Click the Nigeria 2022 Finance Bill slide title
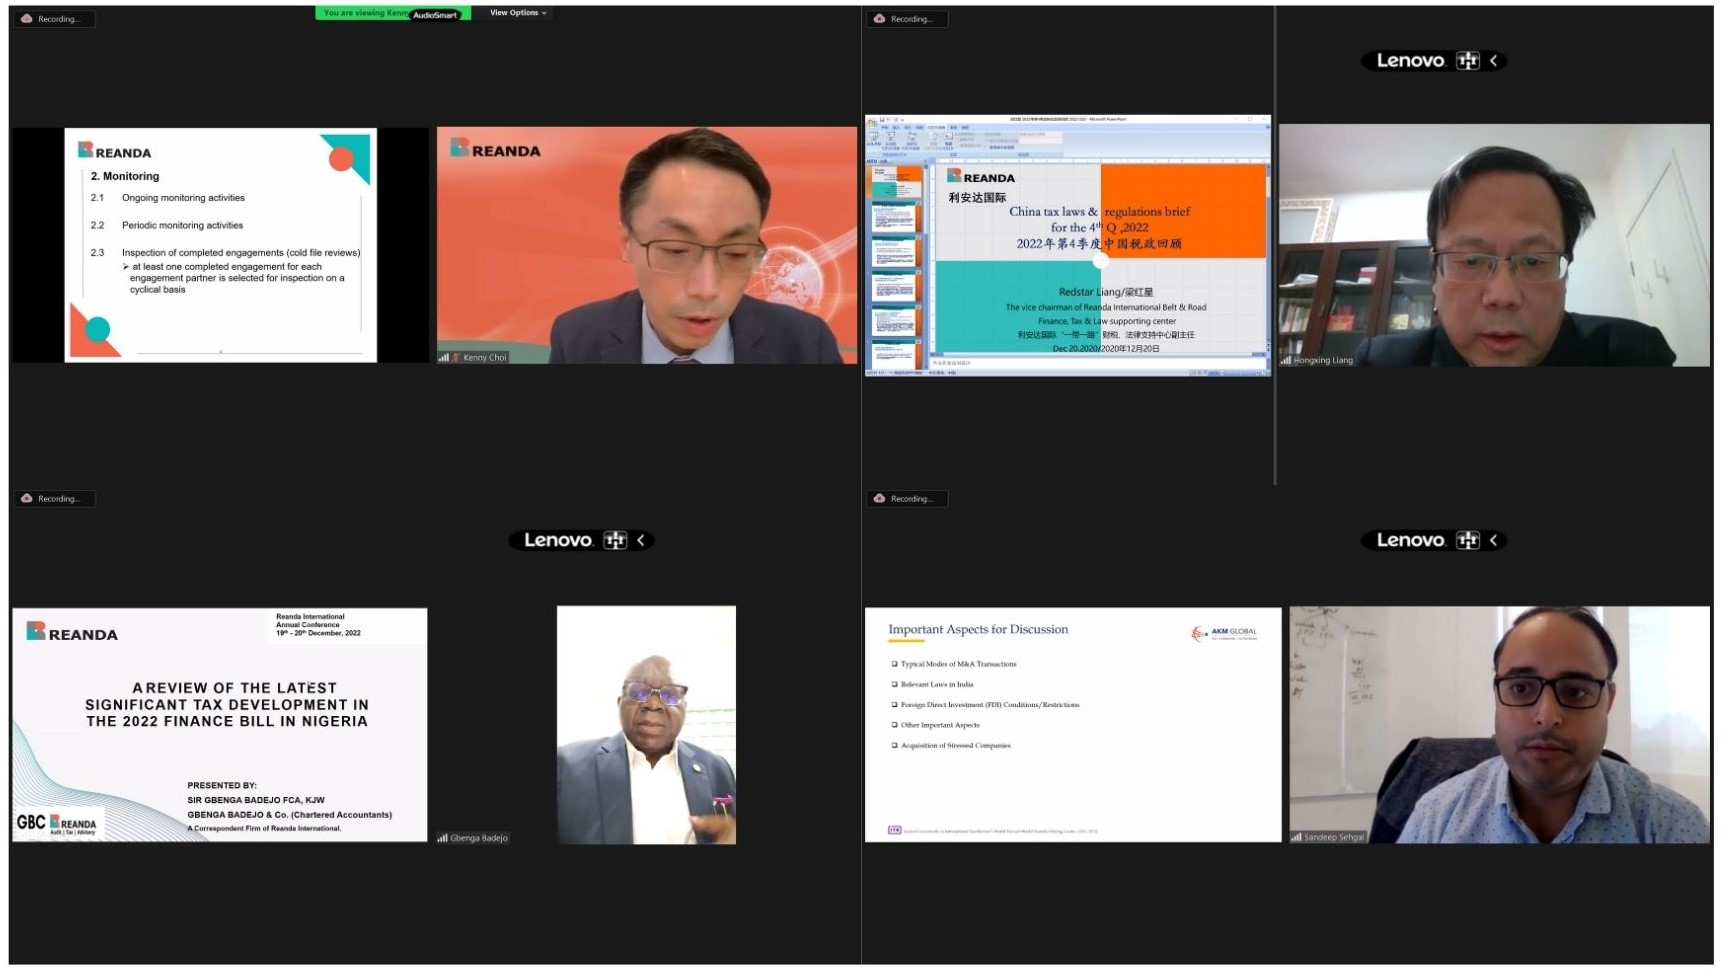The width and height of the screenshot is (1726, 971). 227,705
